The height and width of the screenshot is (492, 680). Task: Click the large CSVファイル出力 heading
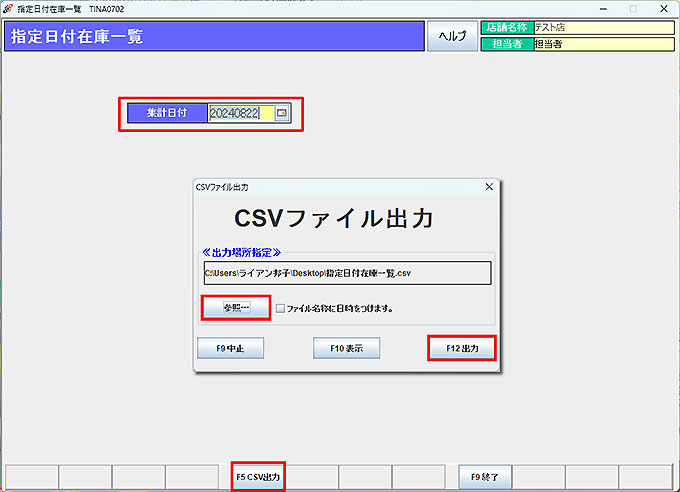point(333,218)
